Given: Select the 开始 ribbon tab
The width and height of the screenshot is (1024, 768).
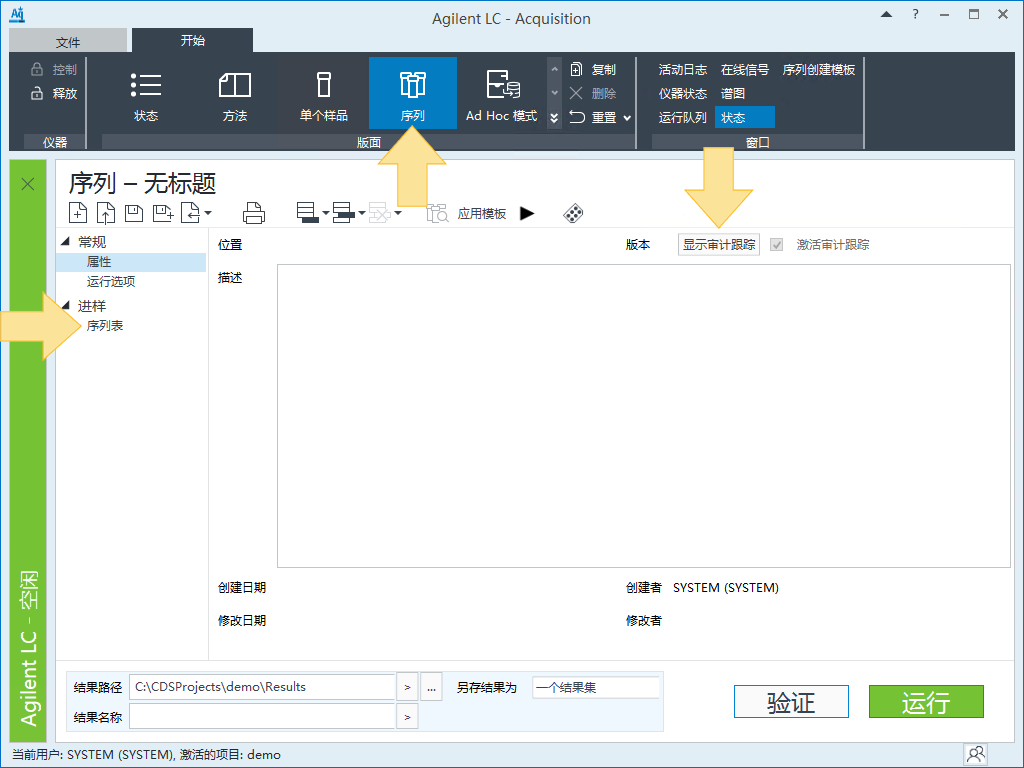Looking at the screenshot, I should tap(193, 40).
